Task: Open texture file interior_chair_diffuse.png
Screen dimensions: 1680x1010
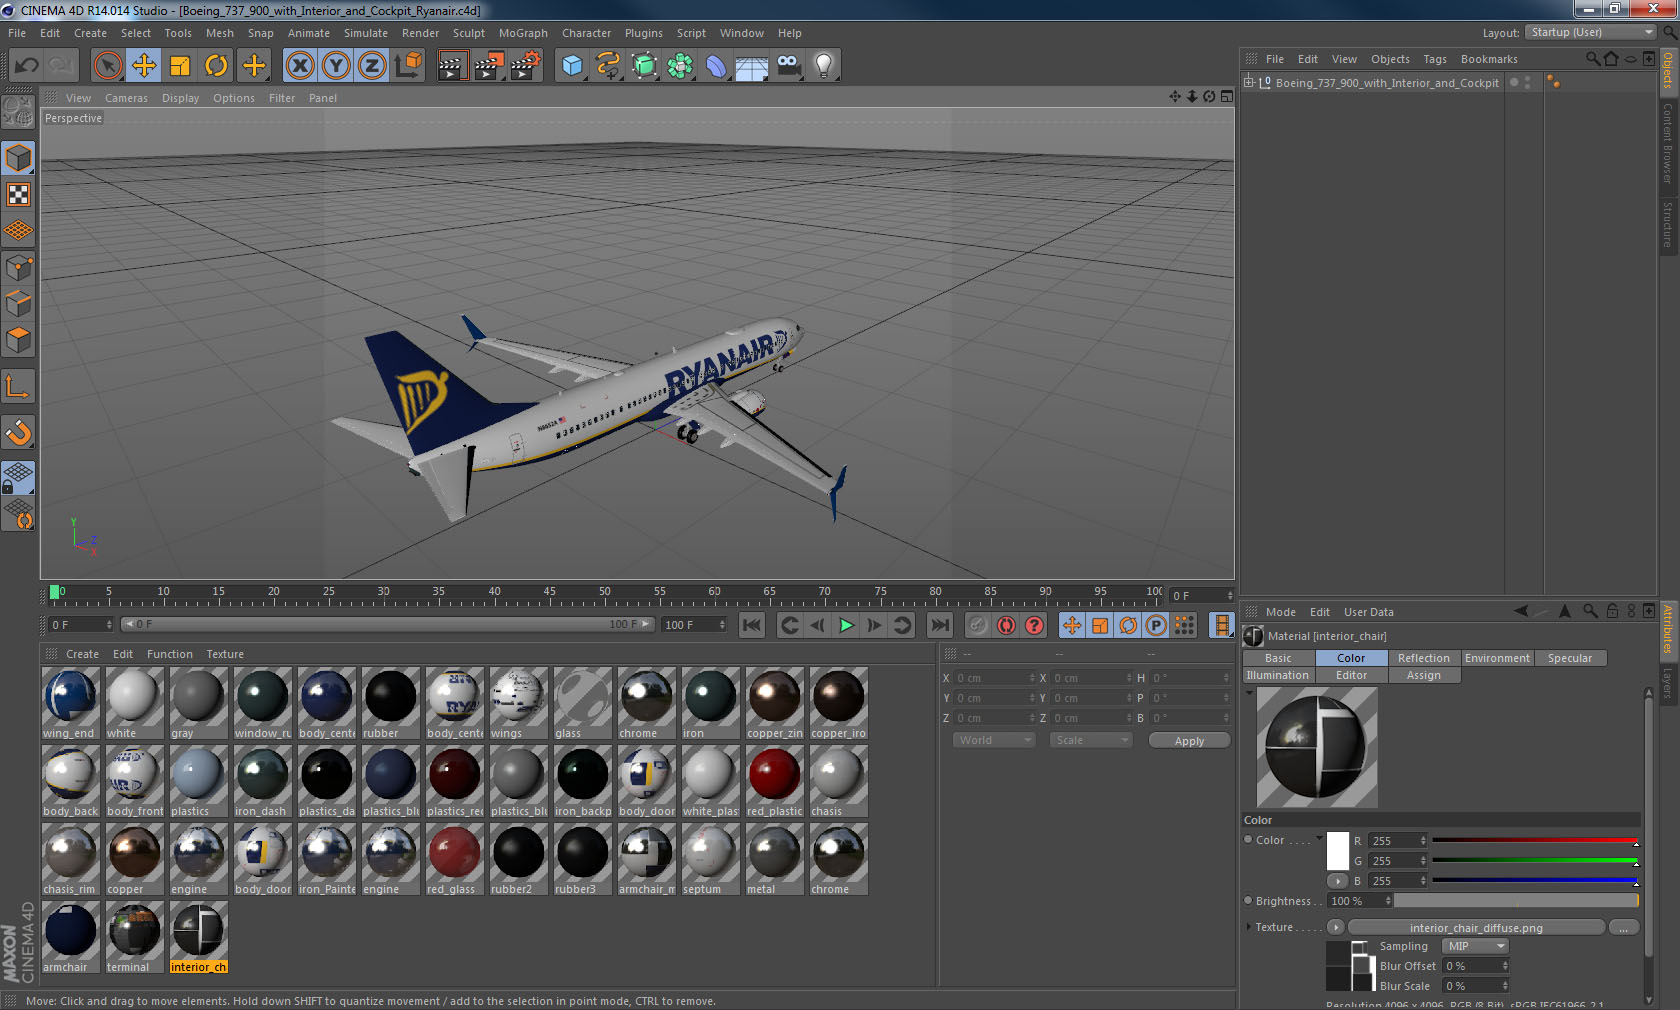Action: [1476, 928]
